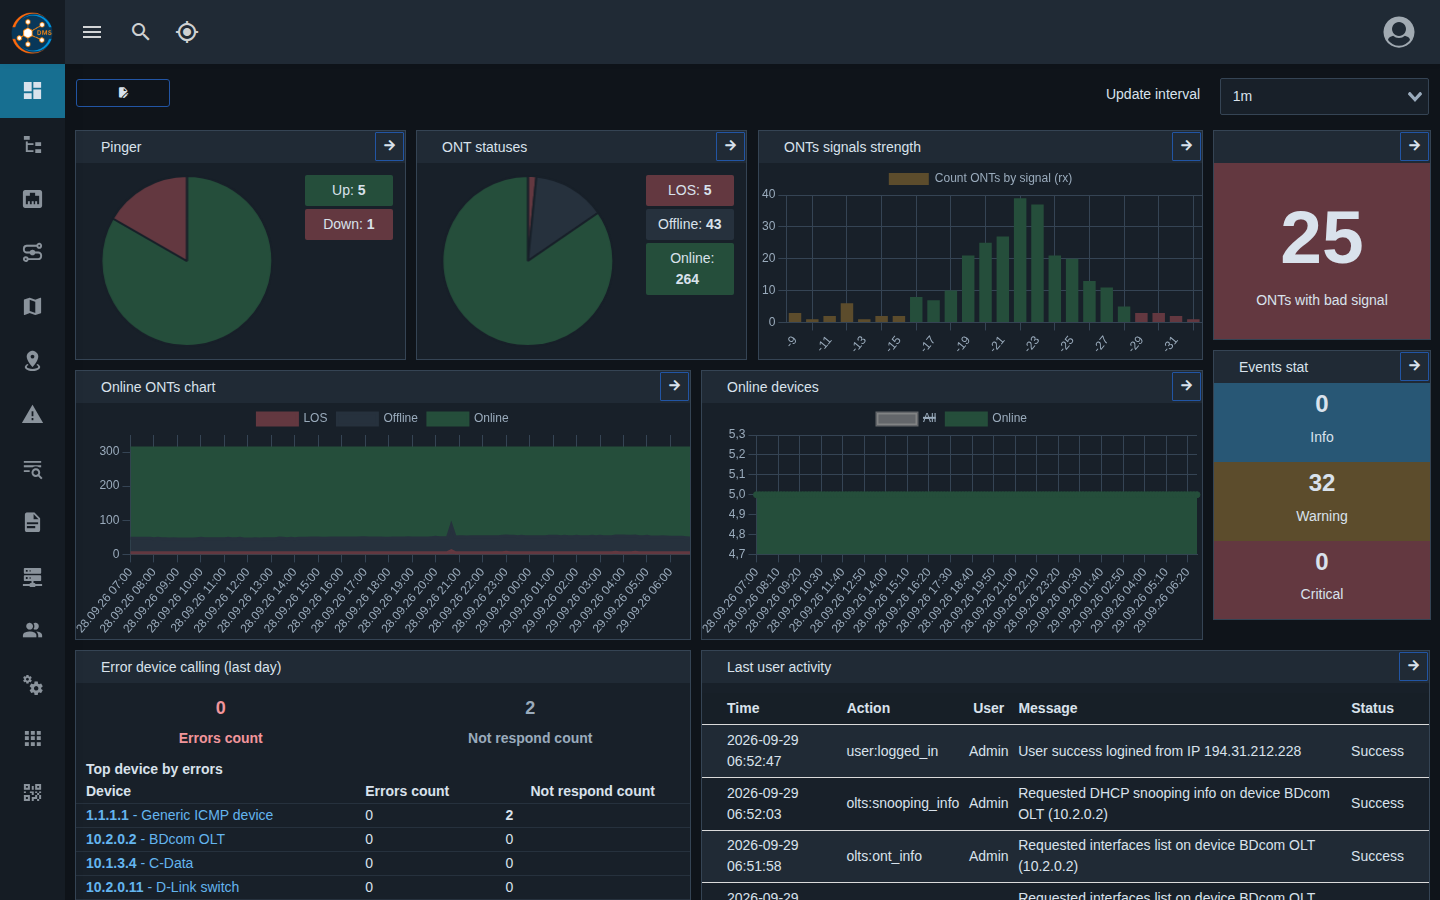Viewport: 1440px width, 900px height.
Task: Open Pinger panel arrow button
Action: 389,146
